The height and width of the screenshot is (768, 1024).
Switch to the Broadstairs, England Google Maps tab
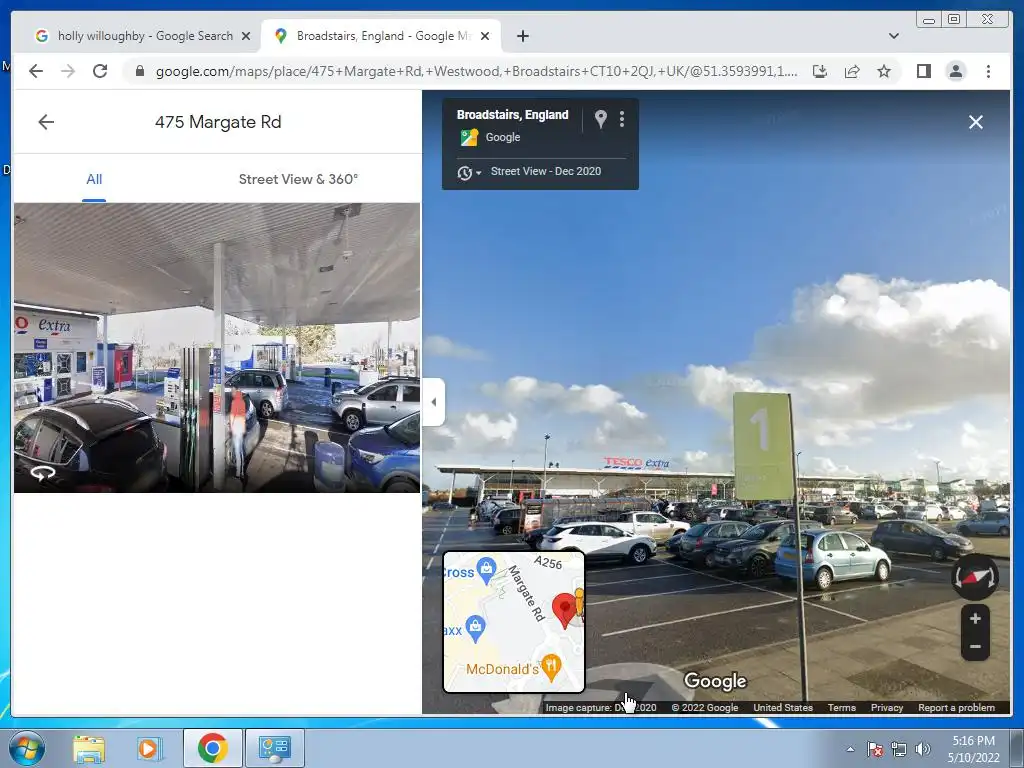pos(382,36)
